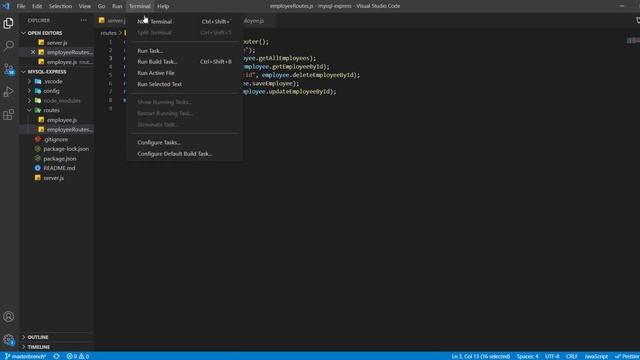Open the Source Control view
This screenshot has height=360, width=640.
(x=8, y=69)
